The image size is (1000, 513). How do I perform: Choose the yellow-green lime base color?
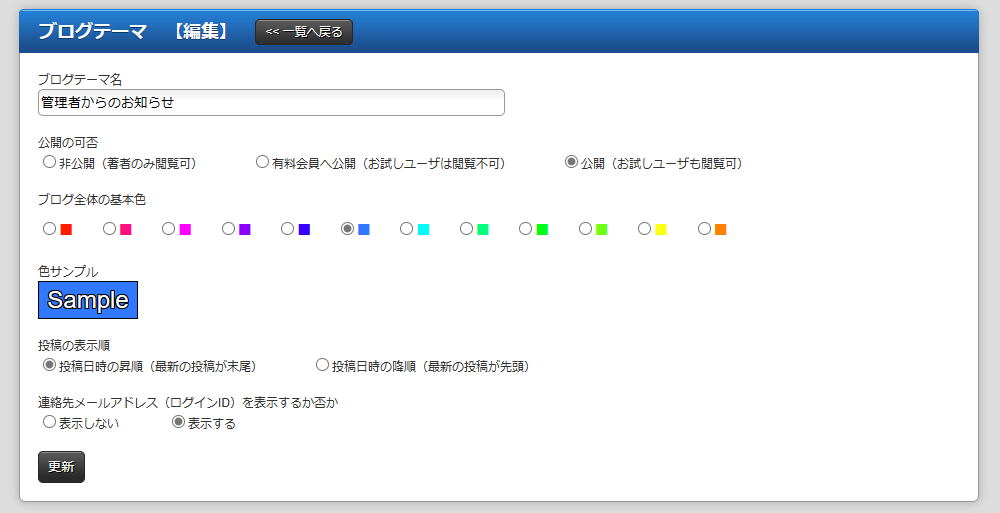click(585, 229)
